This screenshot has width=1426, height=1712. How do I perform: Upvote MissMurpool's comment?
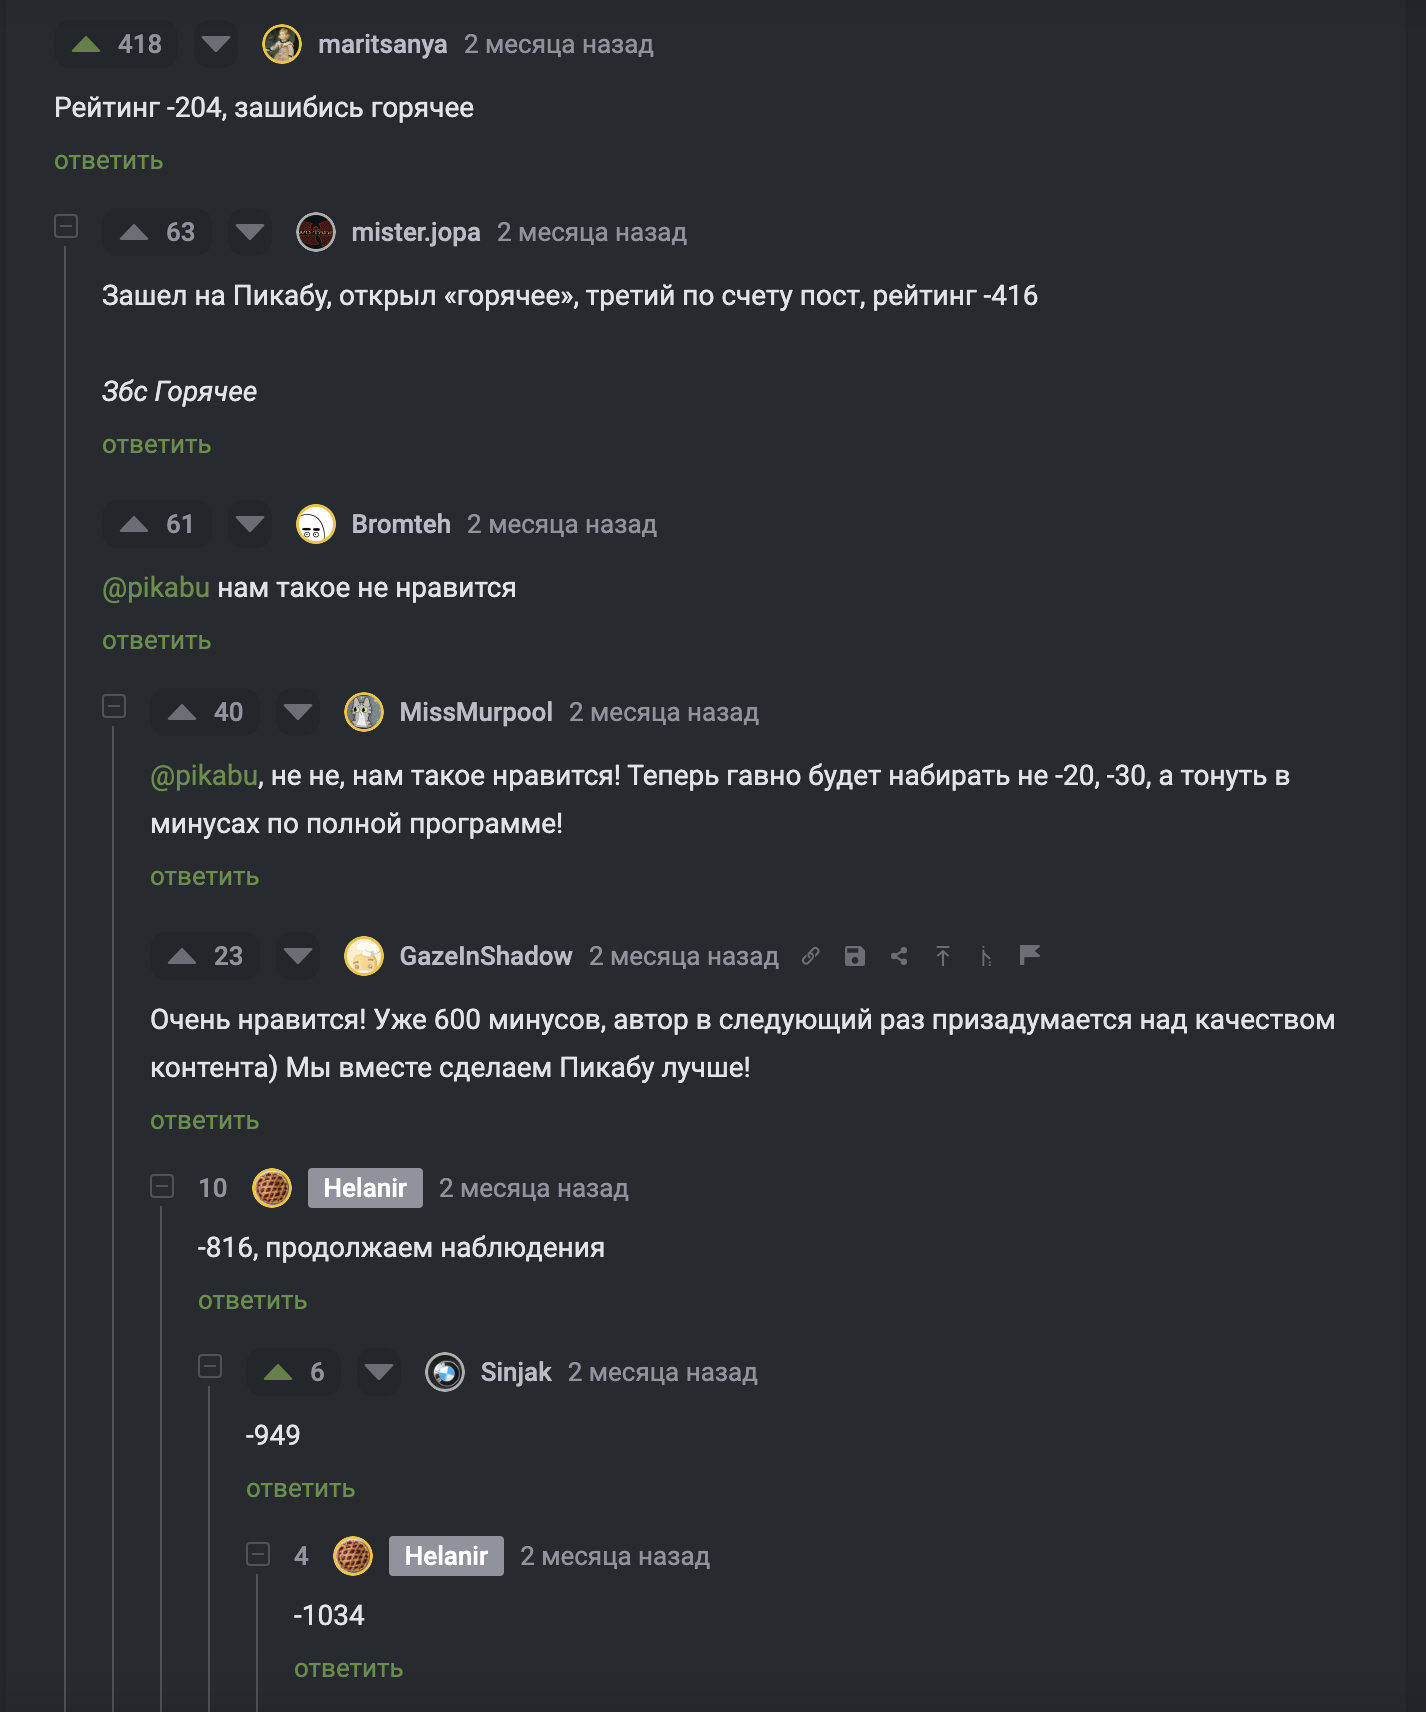pyautogui.click(x=182, y=712)
